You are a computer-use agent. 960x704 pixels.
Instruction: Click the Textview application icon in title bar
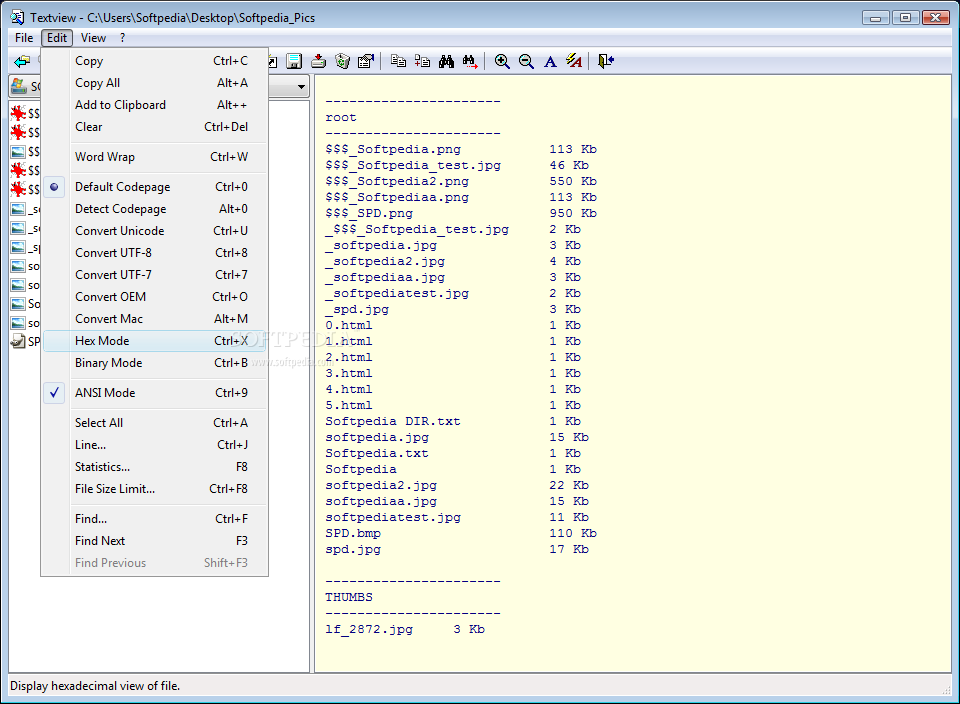tap(17, 17)
